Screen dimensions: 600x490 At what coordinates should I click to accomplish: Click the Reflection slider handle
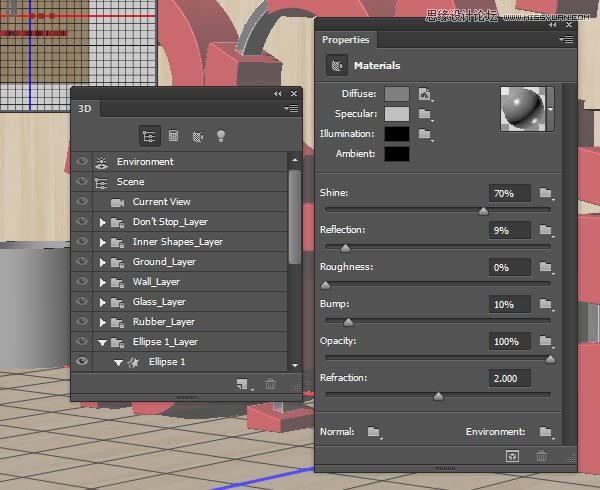point(346,248)
